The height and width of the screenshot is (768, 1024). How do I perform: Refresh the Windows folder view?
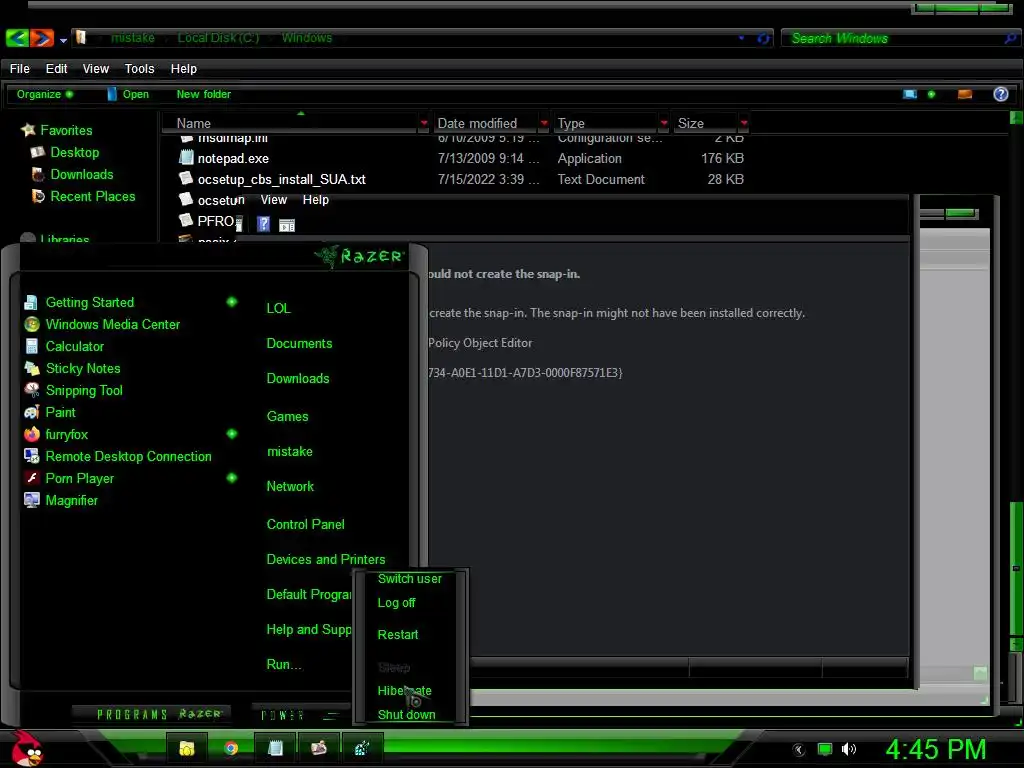click(763, 39)
